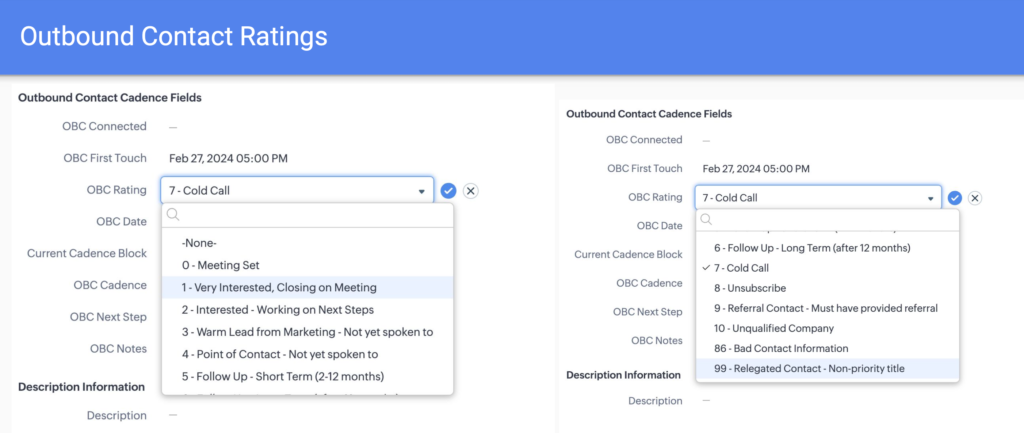Expand the left OBC Rating dropdown arrow
The image size is (1024, 433).
click(422, 190)
